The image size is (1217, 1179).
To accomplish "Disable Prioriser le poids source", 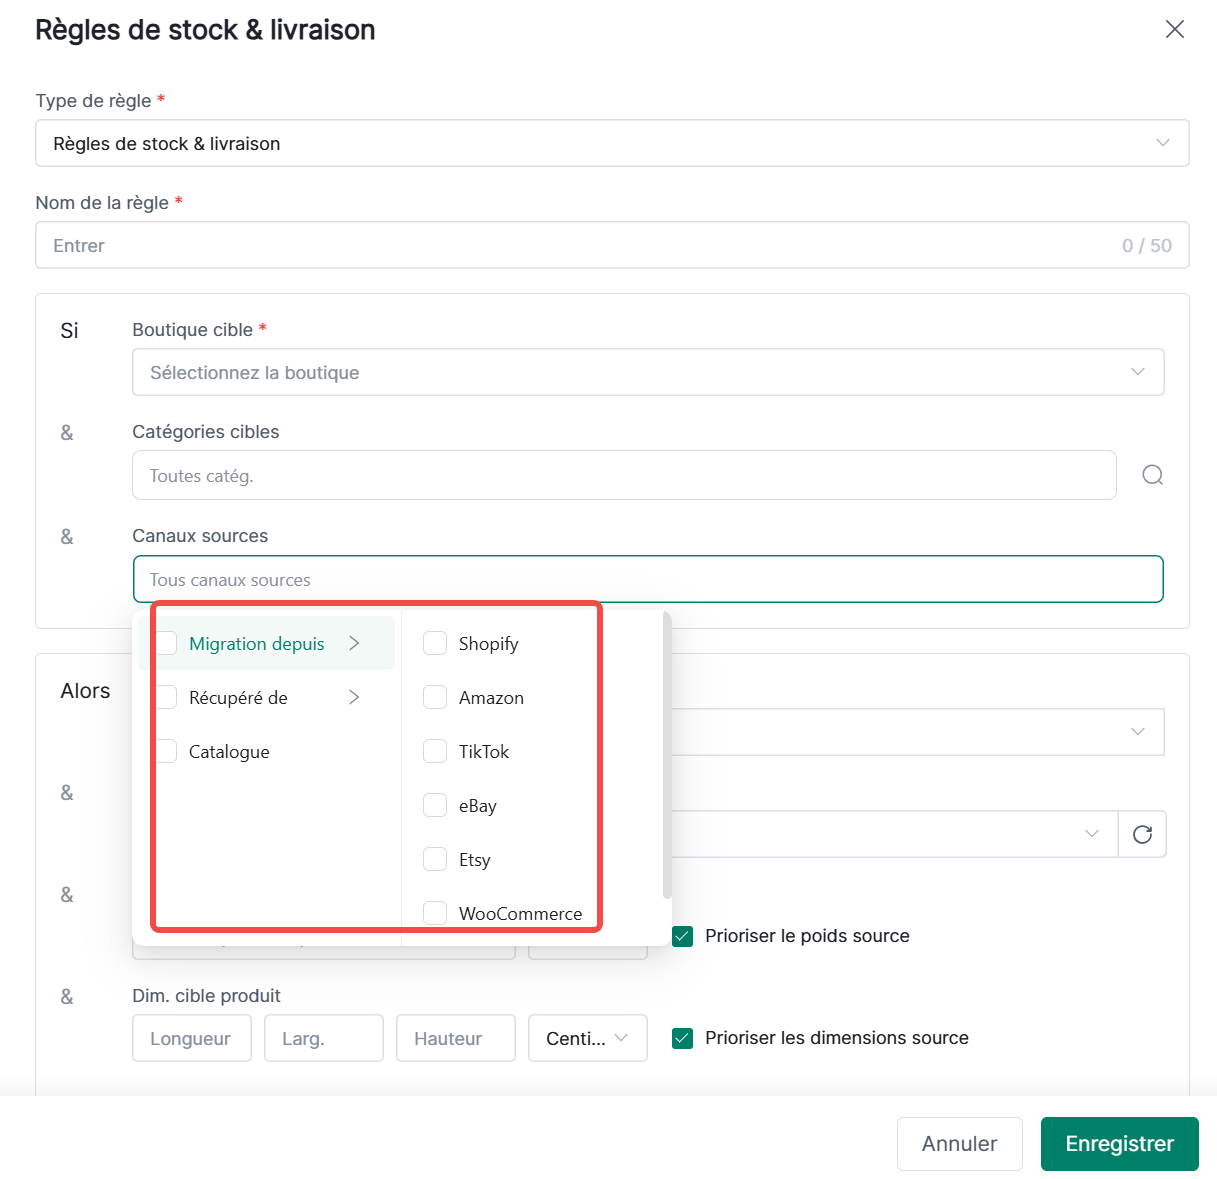I will click(x=683, y=936).
